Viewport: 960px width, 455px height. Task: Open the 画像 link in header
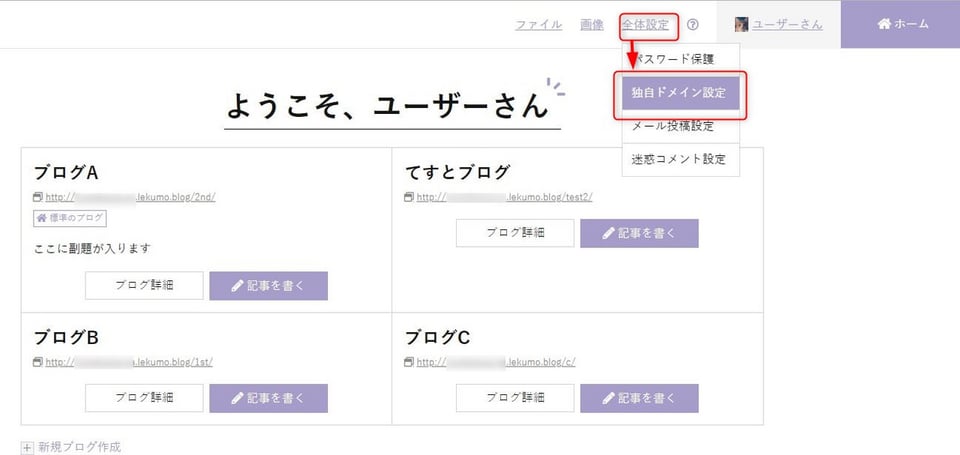pos(592,25)
